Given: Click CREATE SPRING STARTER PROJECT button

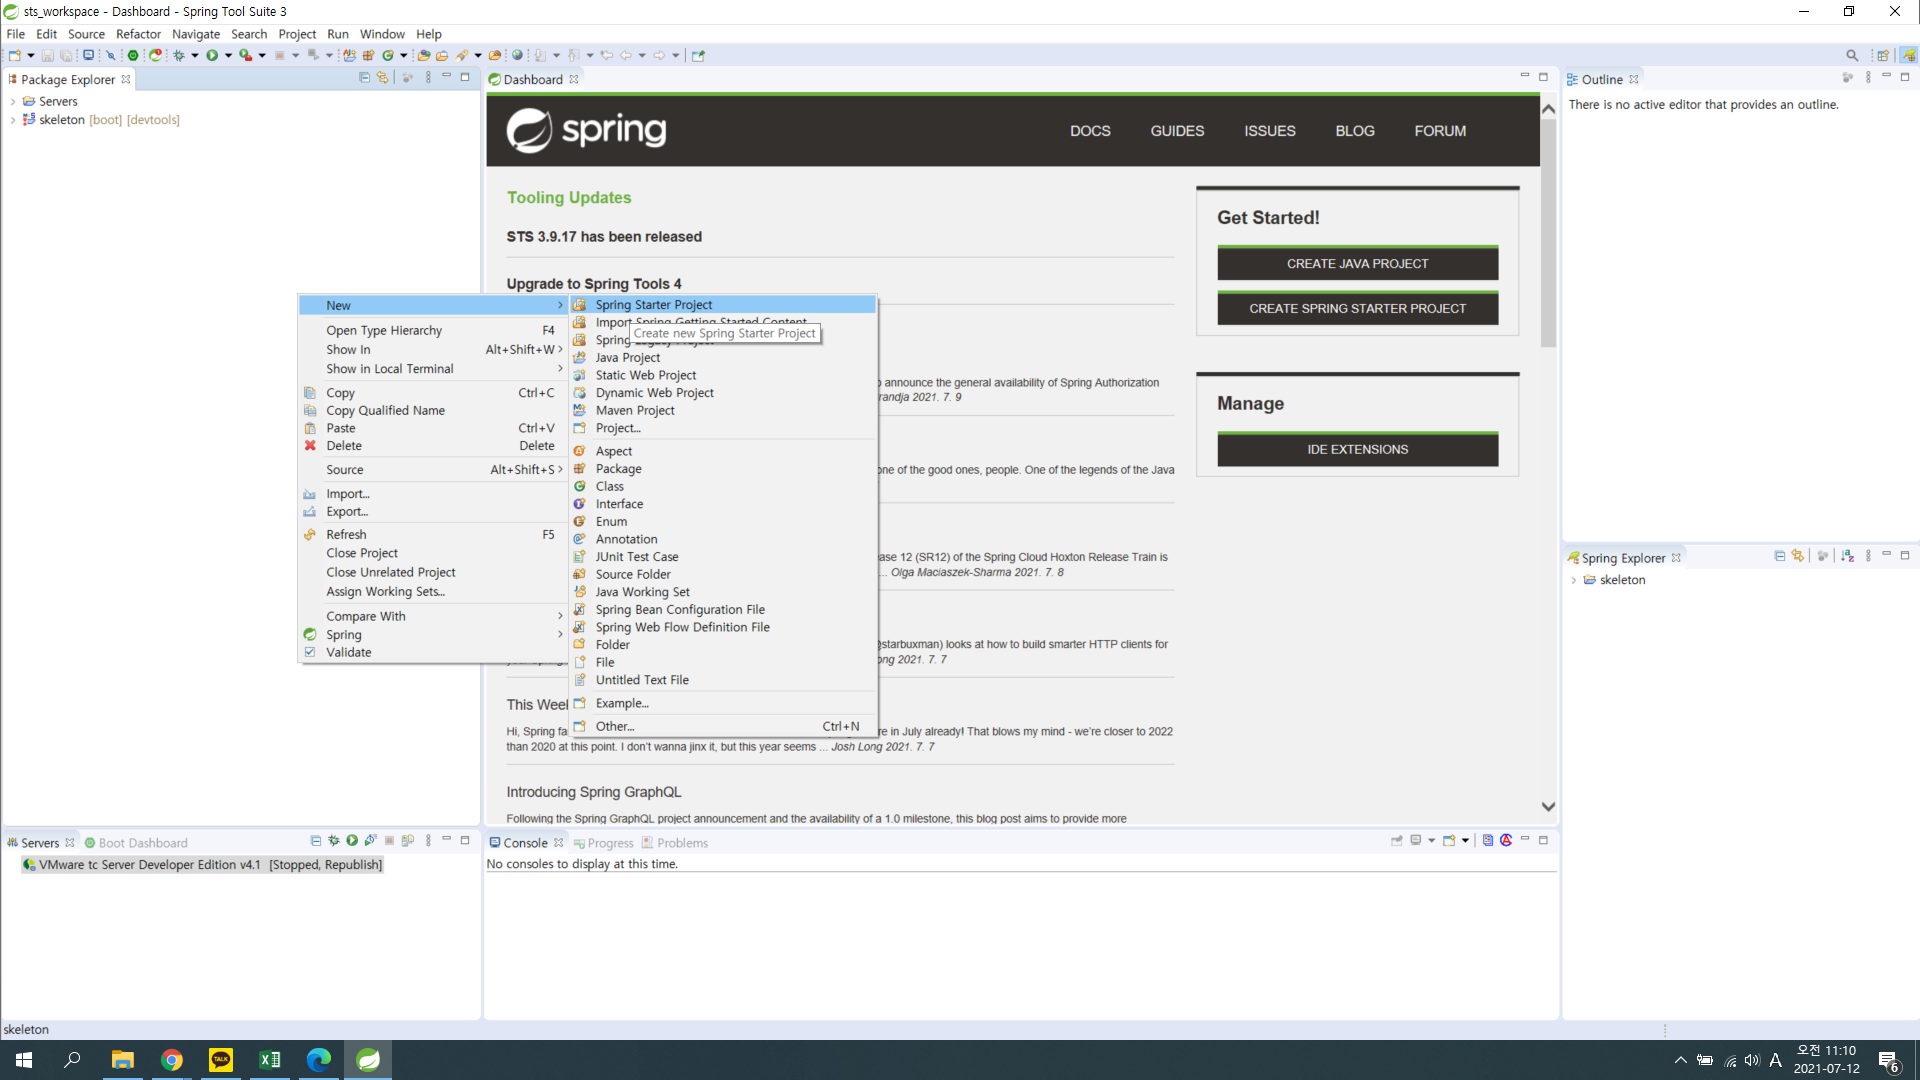Looking at the screenshot, I should 1357,309.
